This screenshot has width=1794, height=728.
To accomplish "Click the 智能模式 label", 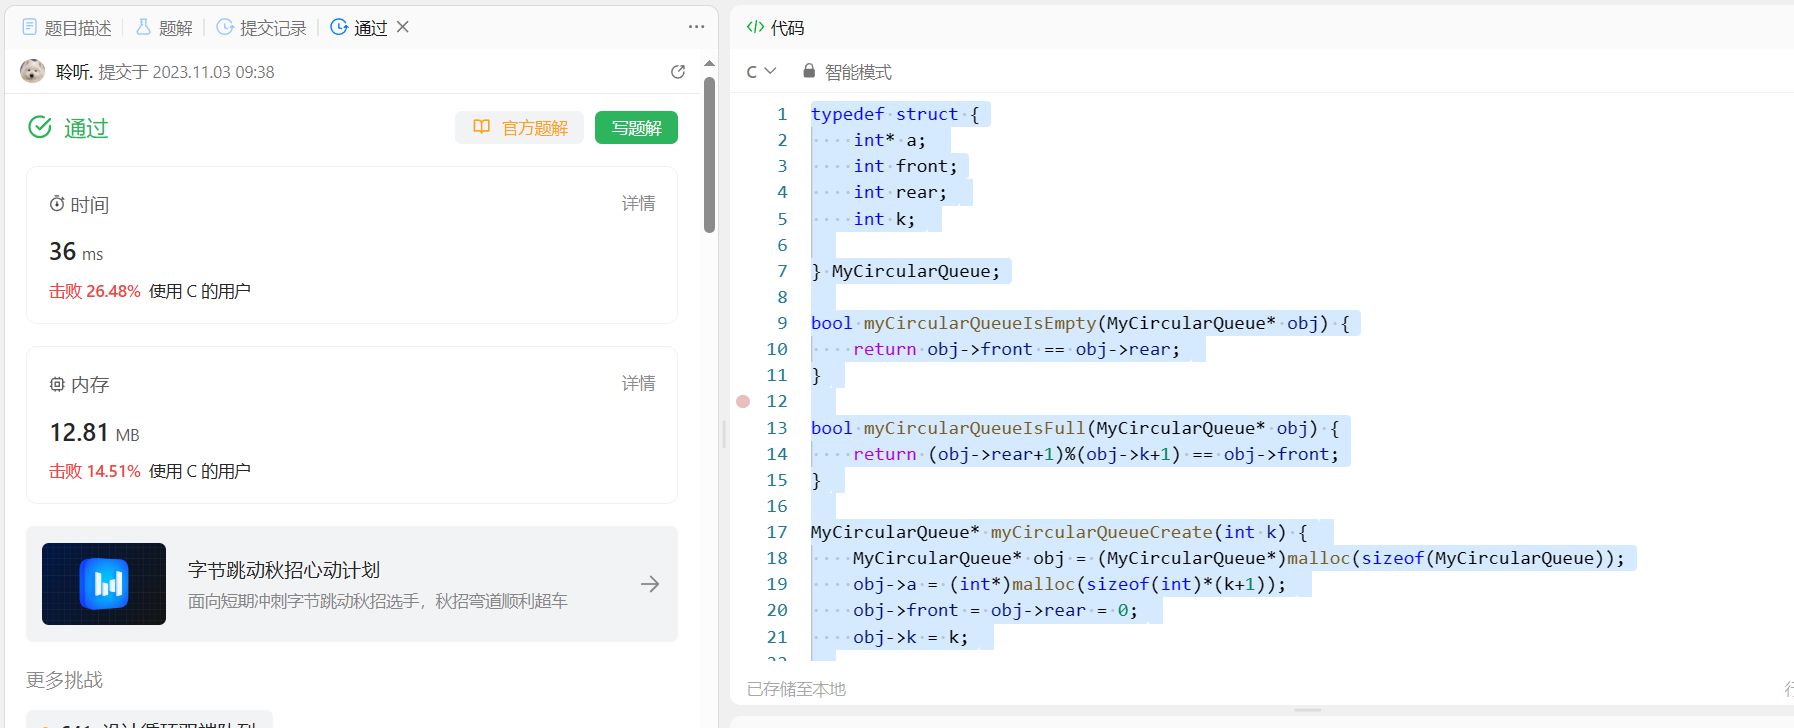I will (858, 72).
